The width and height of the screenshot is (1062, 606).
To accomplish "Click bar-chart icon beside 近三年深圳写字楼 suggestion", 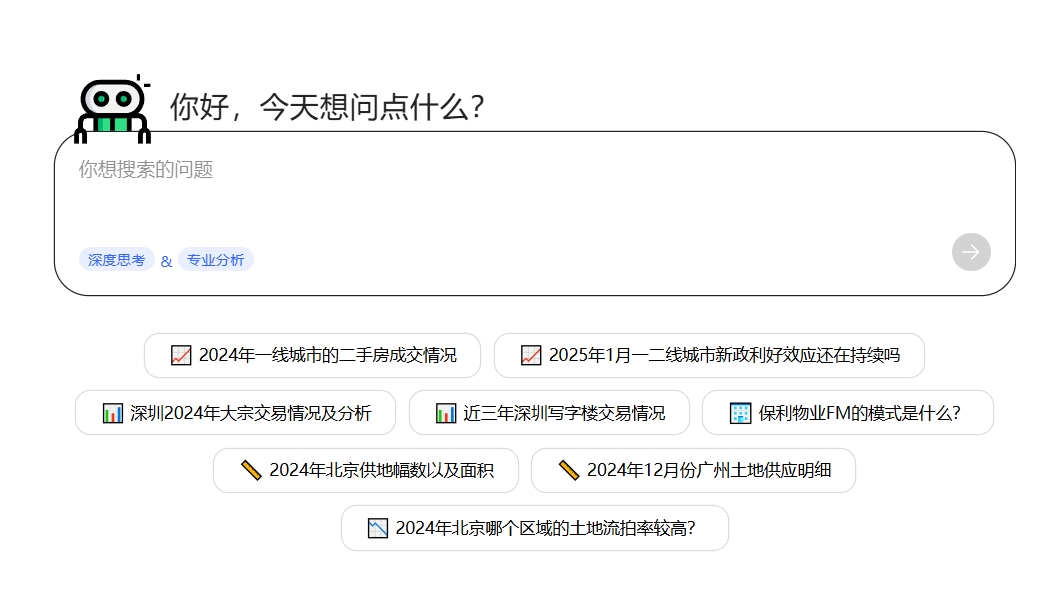I will click(446, 413).
